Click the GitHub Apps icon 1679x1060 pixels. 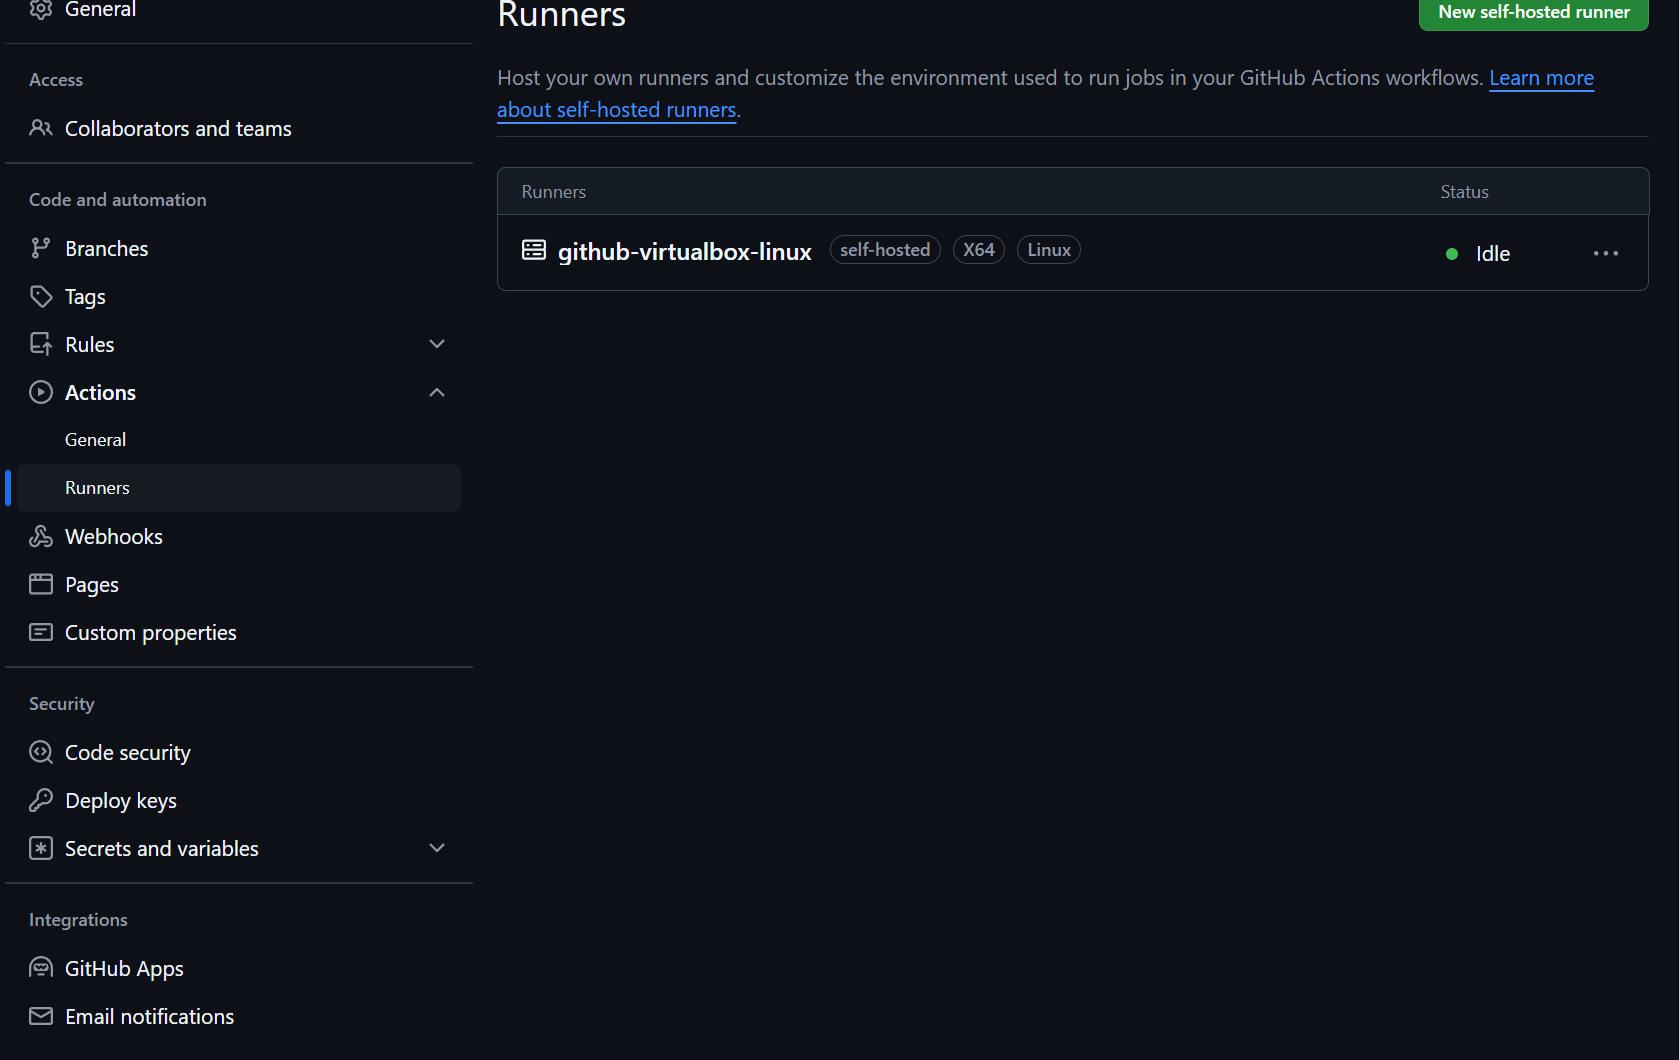coord(40,968)
